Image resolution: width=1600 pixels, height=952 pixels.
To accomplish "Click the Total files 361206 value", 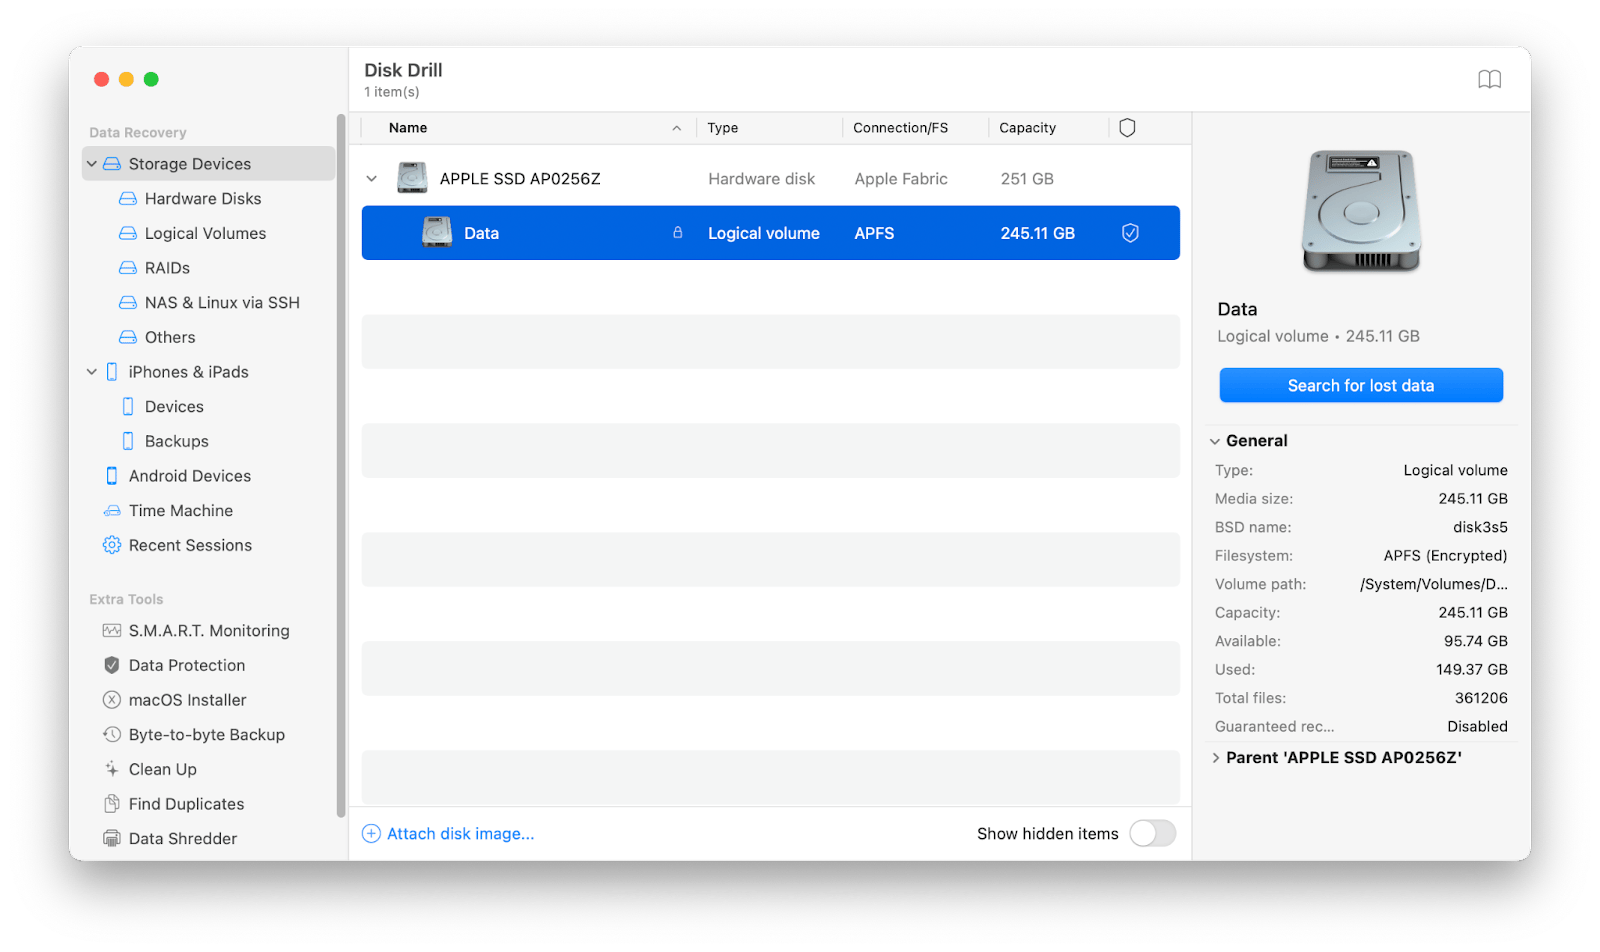I will (x=1481, y=698).
